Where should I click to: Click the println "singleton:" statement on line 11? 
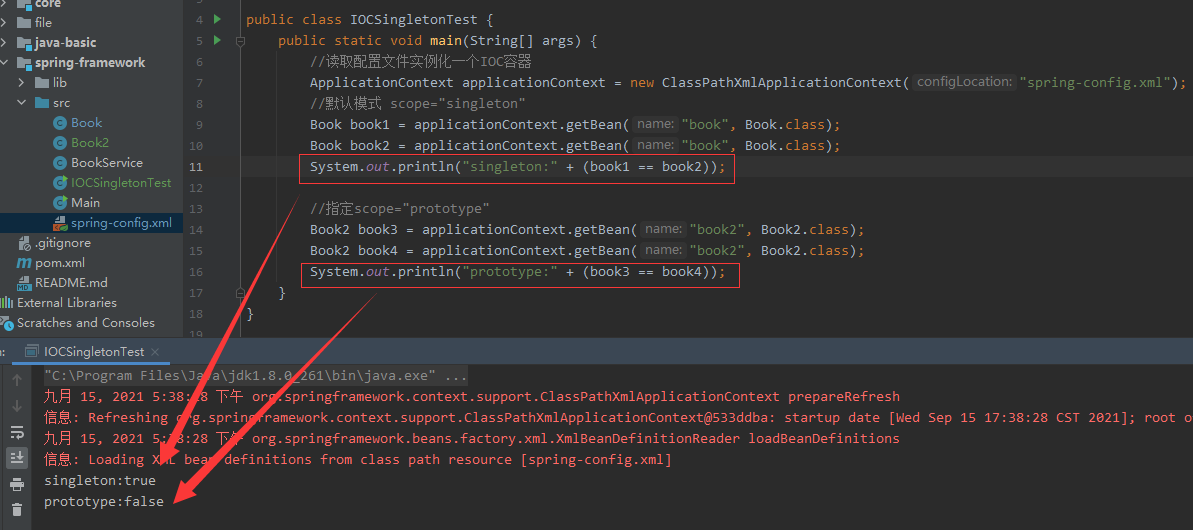pyautogui.click(x=517, y=167)
